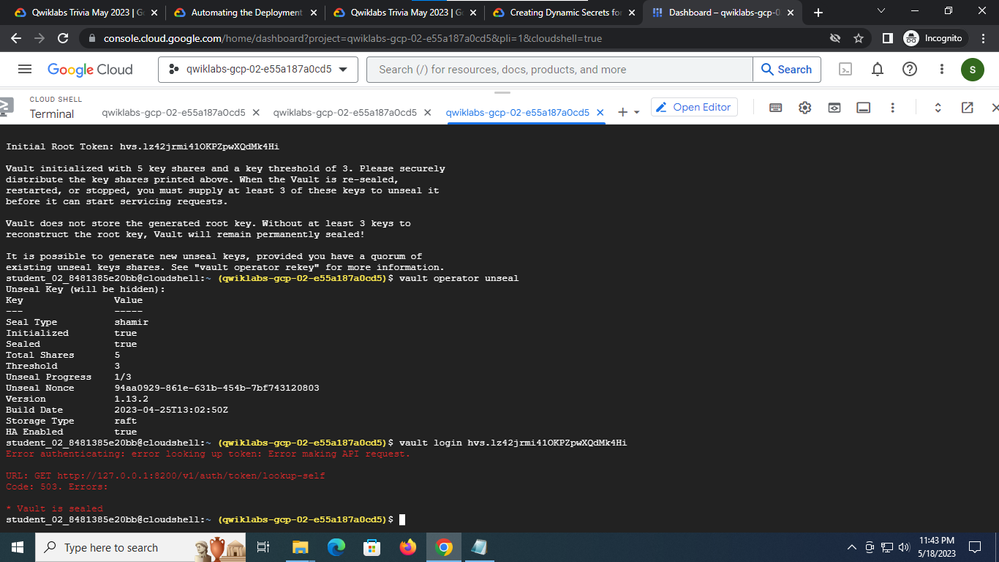This screenshot has width=999, height=562.
Task: Reload the current page
Action: pos(63,38)
